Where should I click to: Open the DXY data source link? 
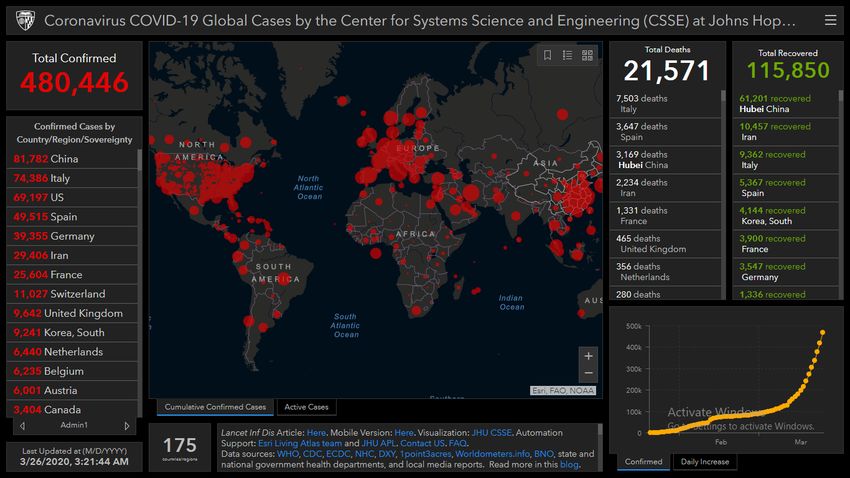coord(387,454)
